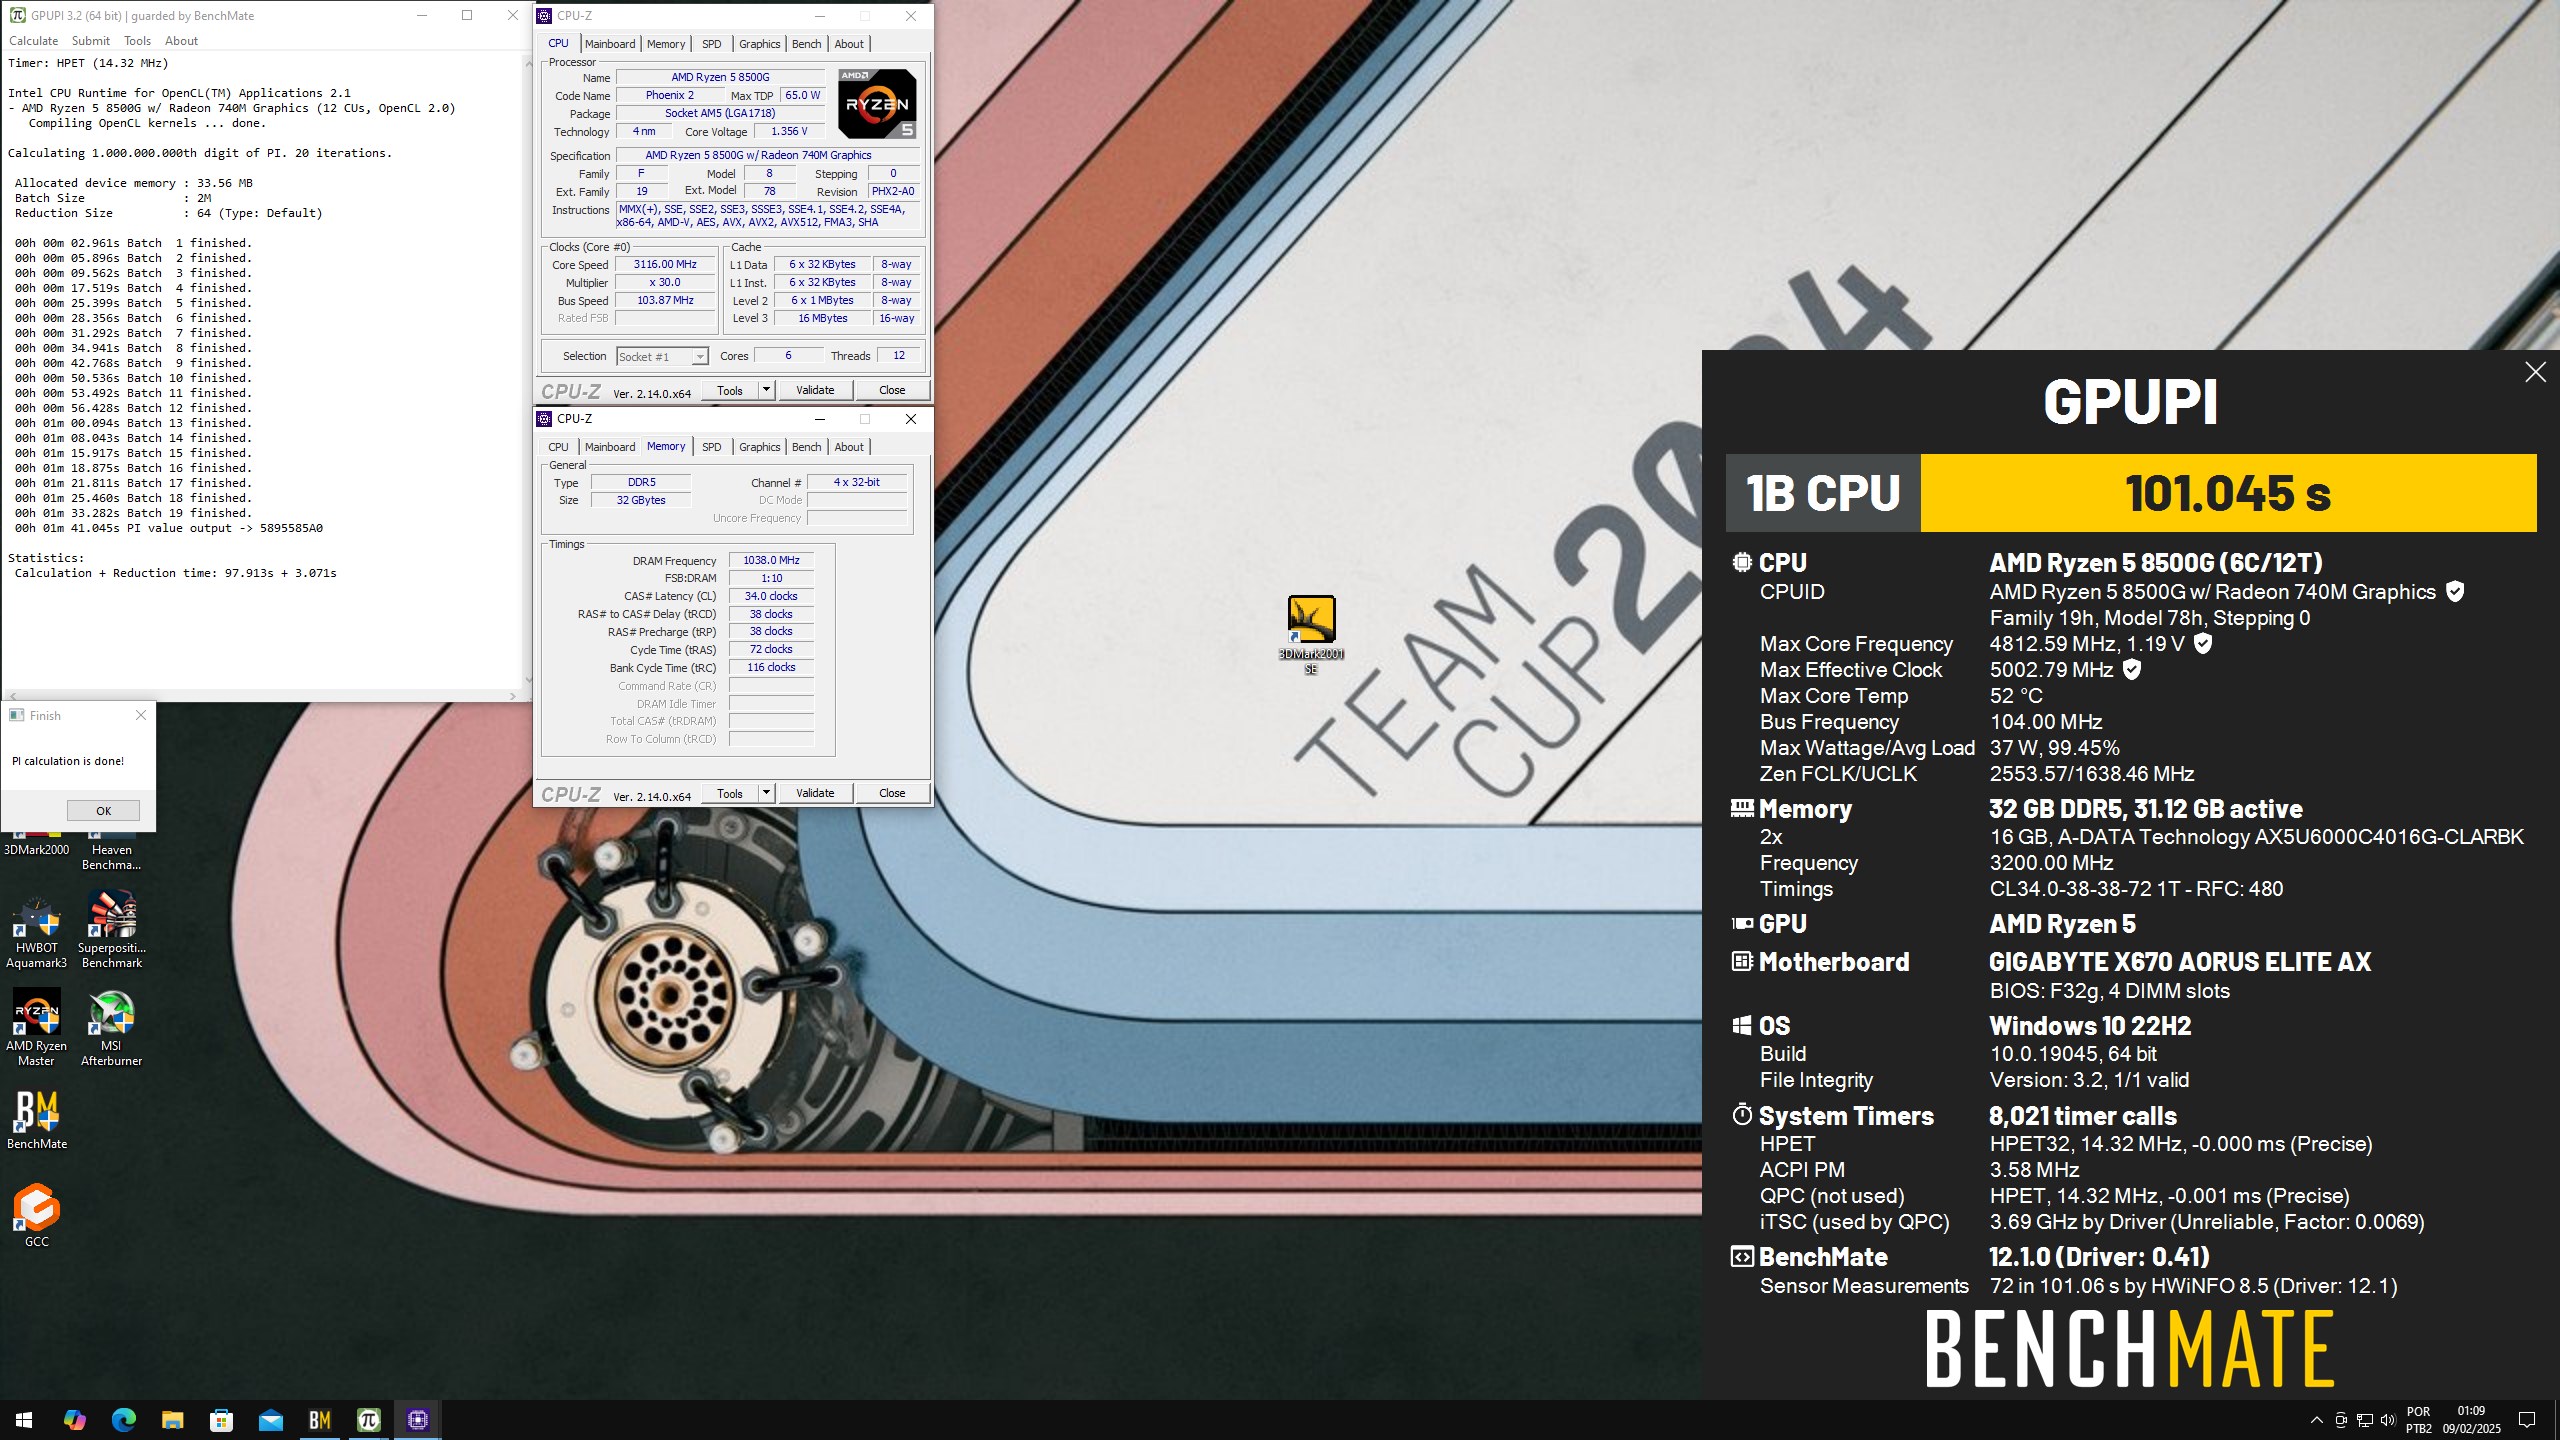Screen dimensions: 2560x1440
Task: Click the Core Speed value field
Action: click(665, 265)
